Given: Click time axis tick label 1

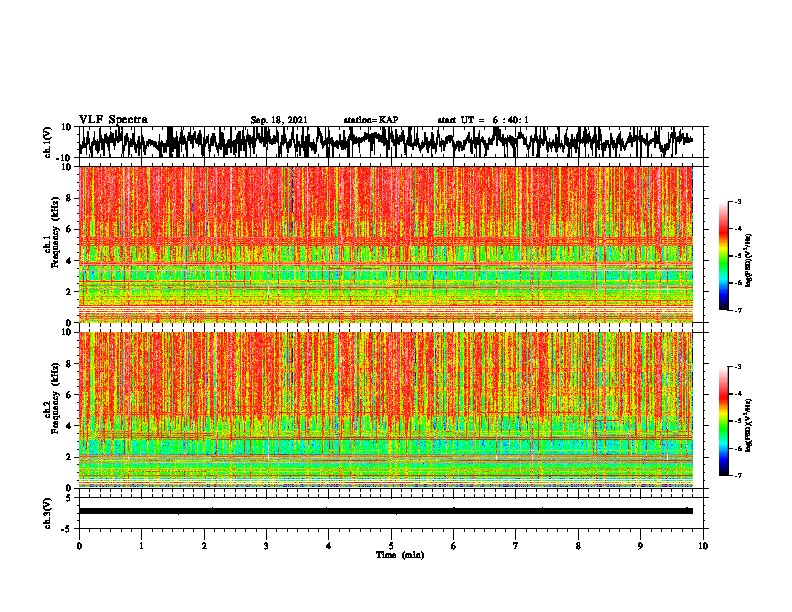Looking at the screenshot, I should click(141, 546).
